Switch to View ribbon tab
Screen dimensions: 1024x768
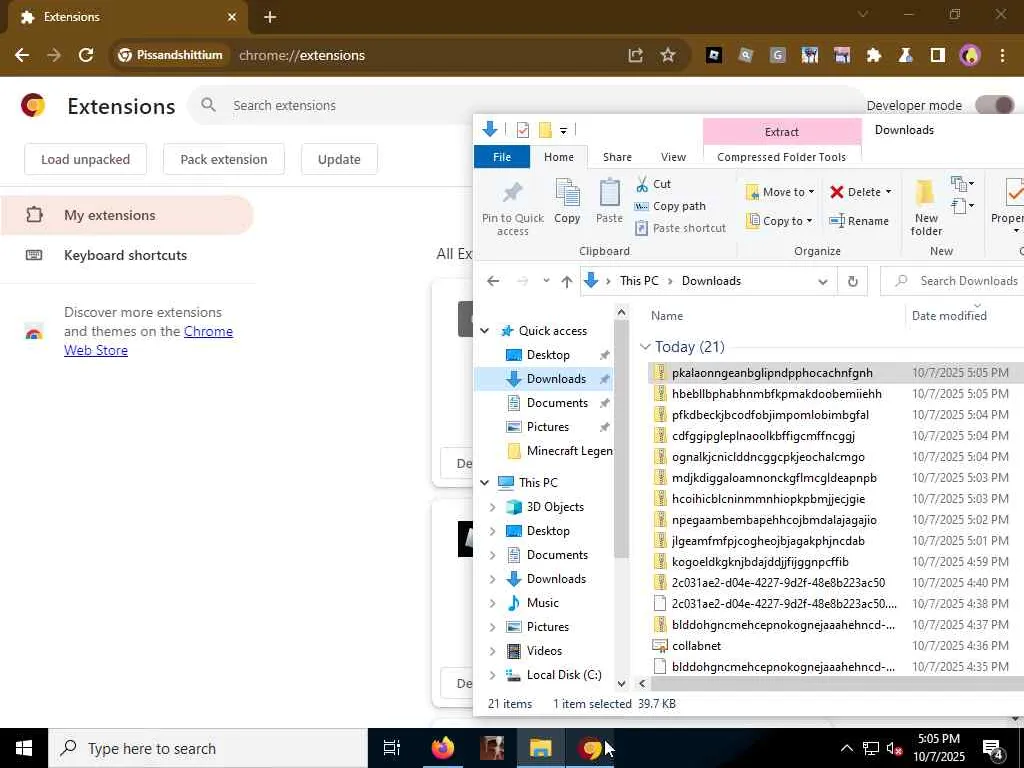click(673, 157)
